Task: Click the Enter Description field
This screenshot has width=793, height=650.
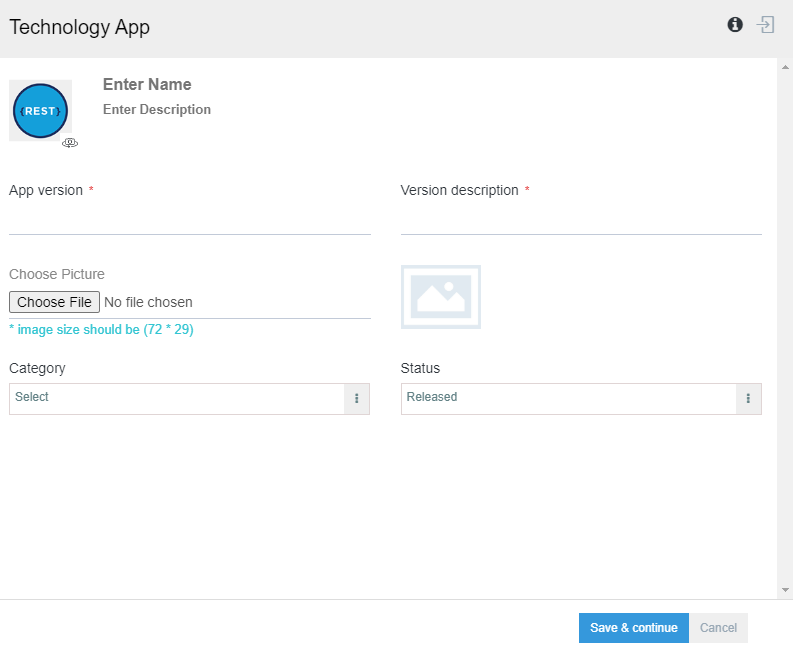Action: (157, 110)
